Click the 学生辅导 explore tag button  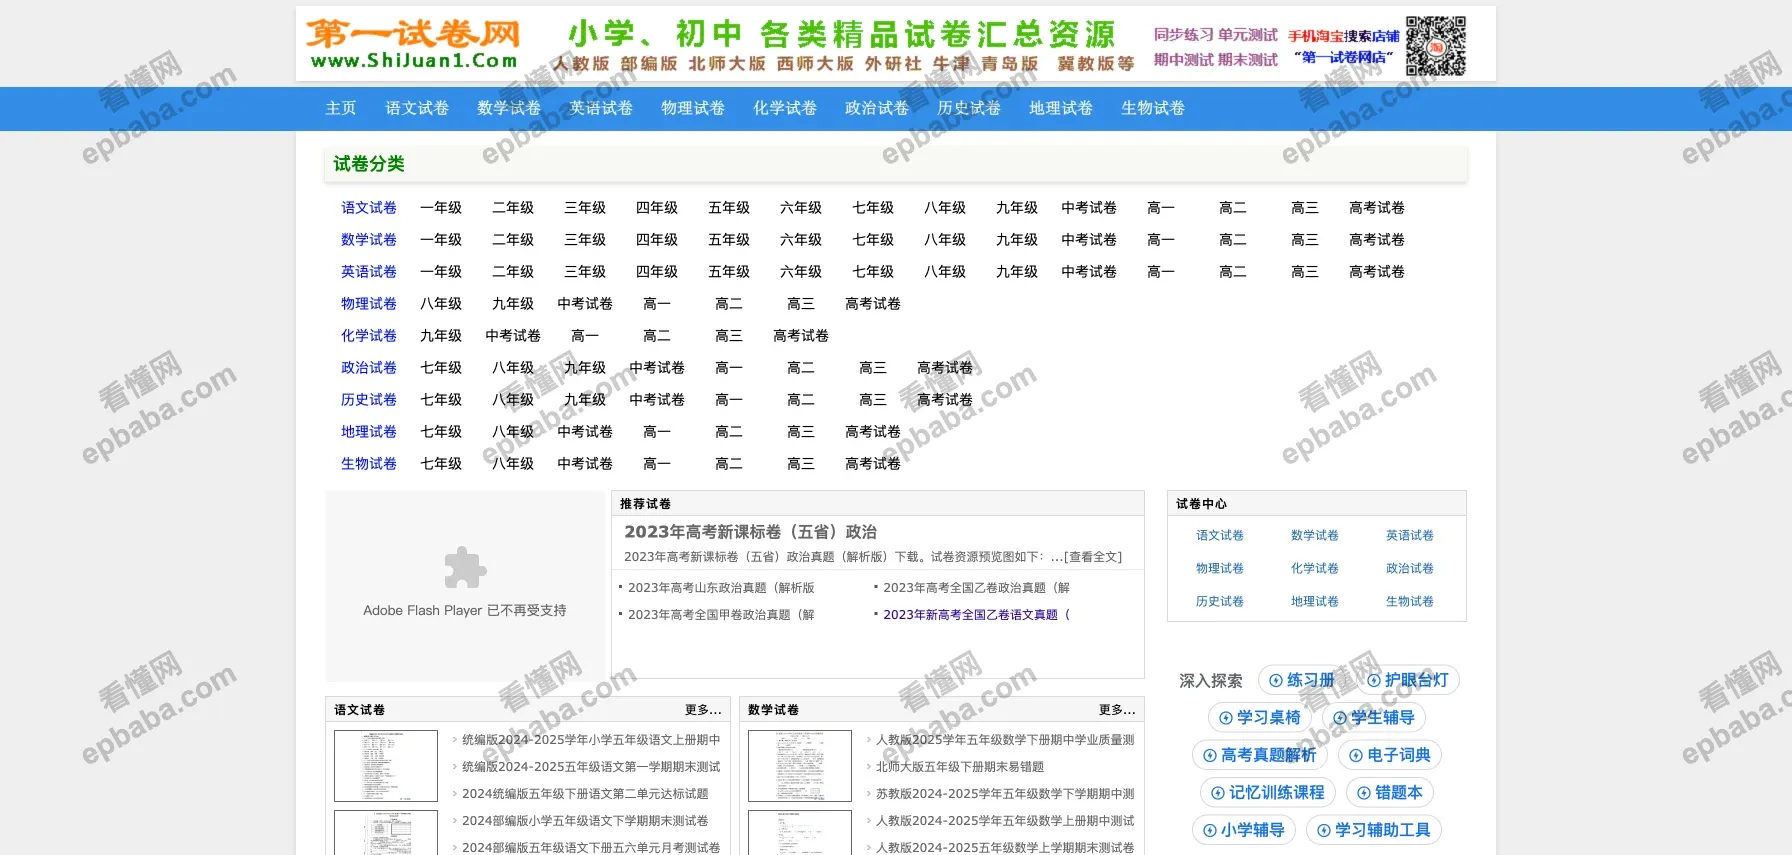coord(1374,717)
